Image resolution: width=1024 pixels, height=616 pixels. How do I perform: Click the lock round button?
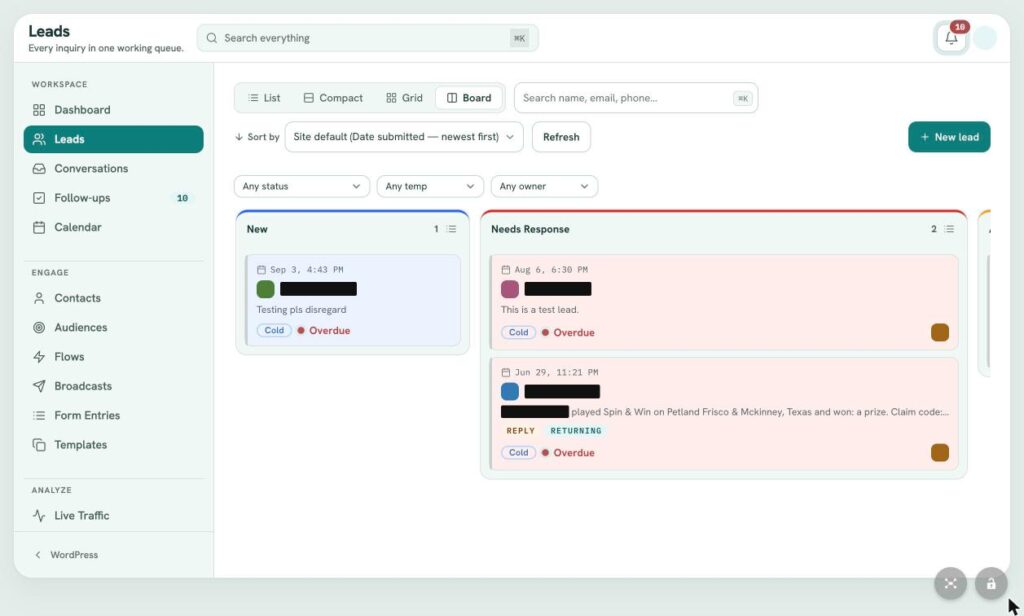pos(991,583)
